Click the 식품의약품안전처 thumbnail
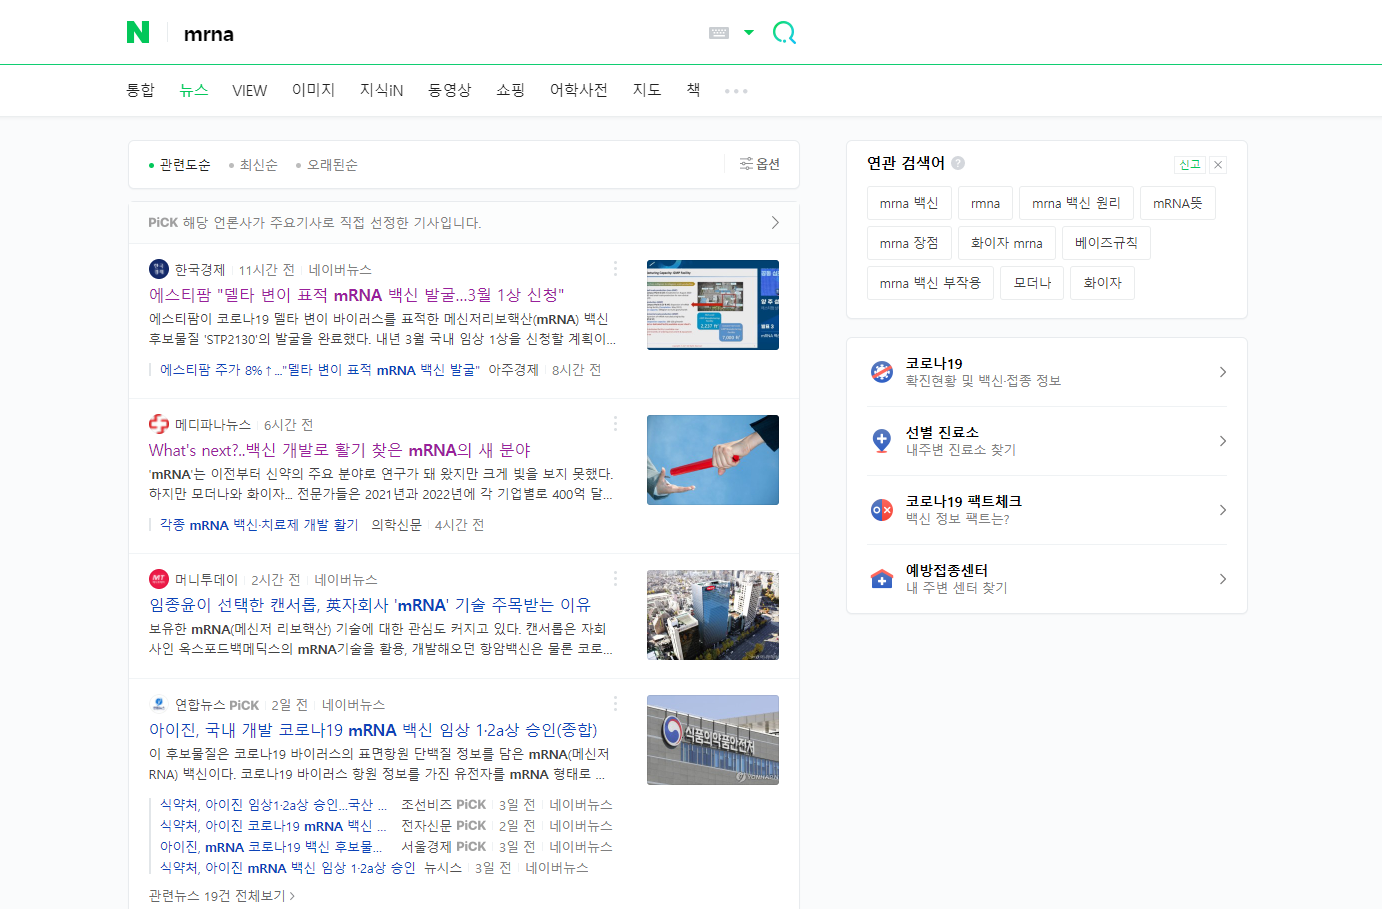Image resolution: width=1382 pixels, height=909 pixels. pos(713,740)
